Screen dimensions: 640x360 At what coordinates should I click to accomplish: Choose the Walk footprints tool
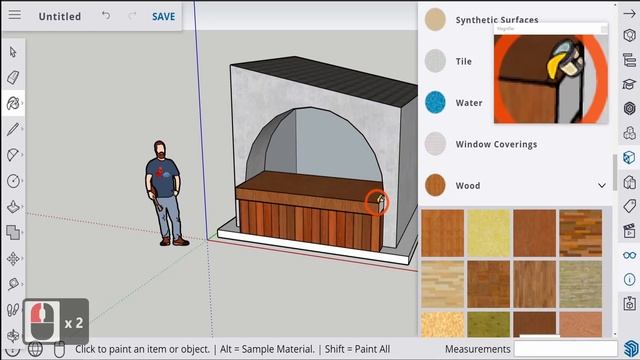point(13,310)
